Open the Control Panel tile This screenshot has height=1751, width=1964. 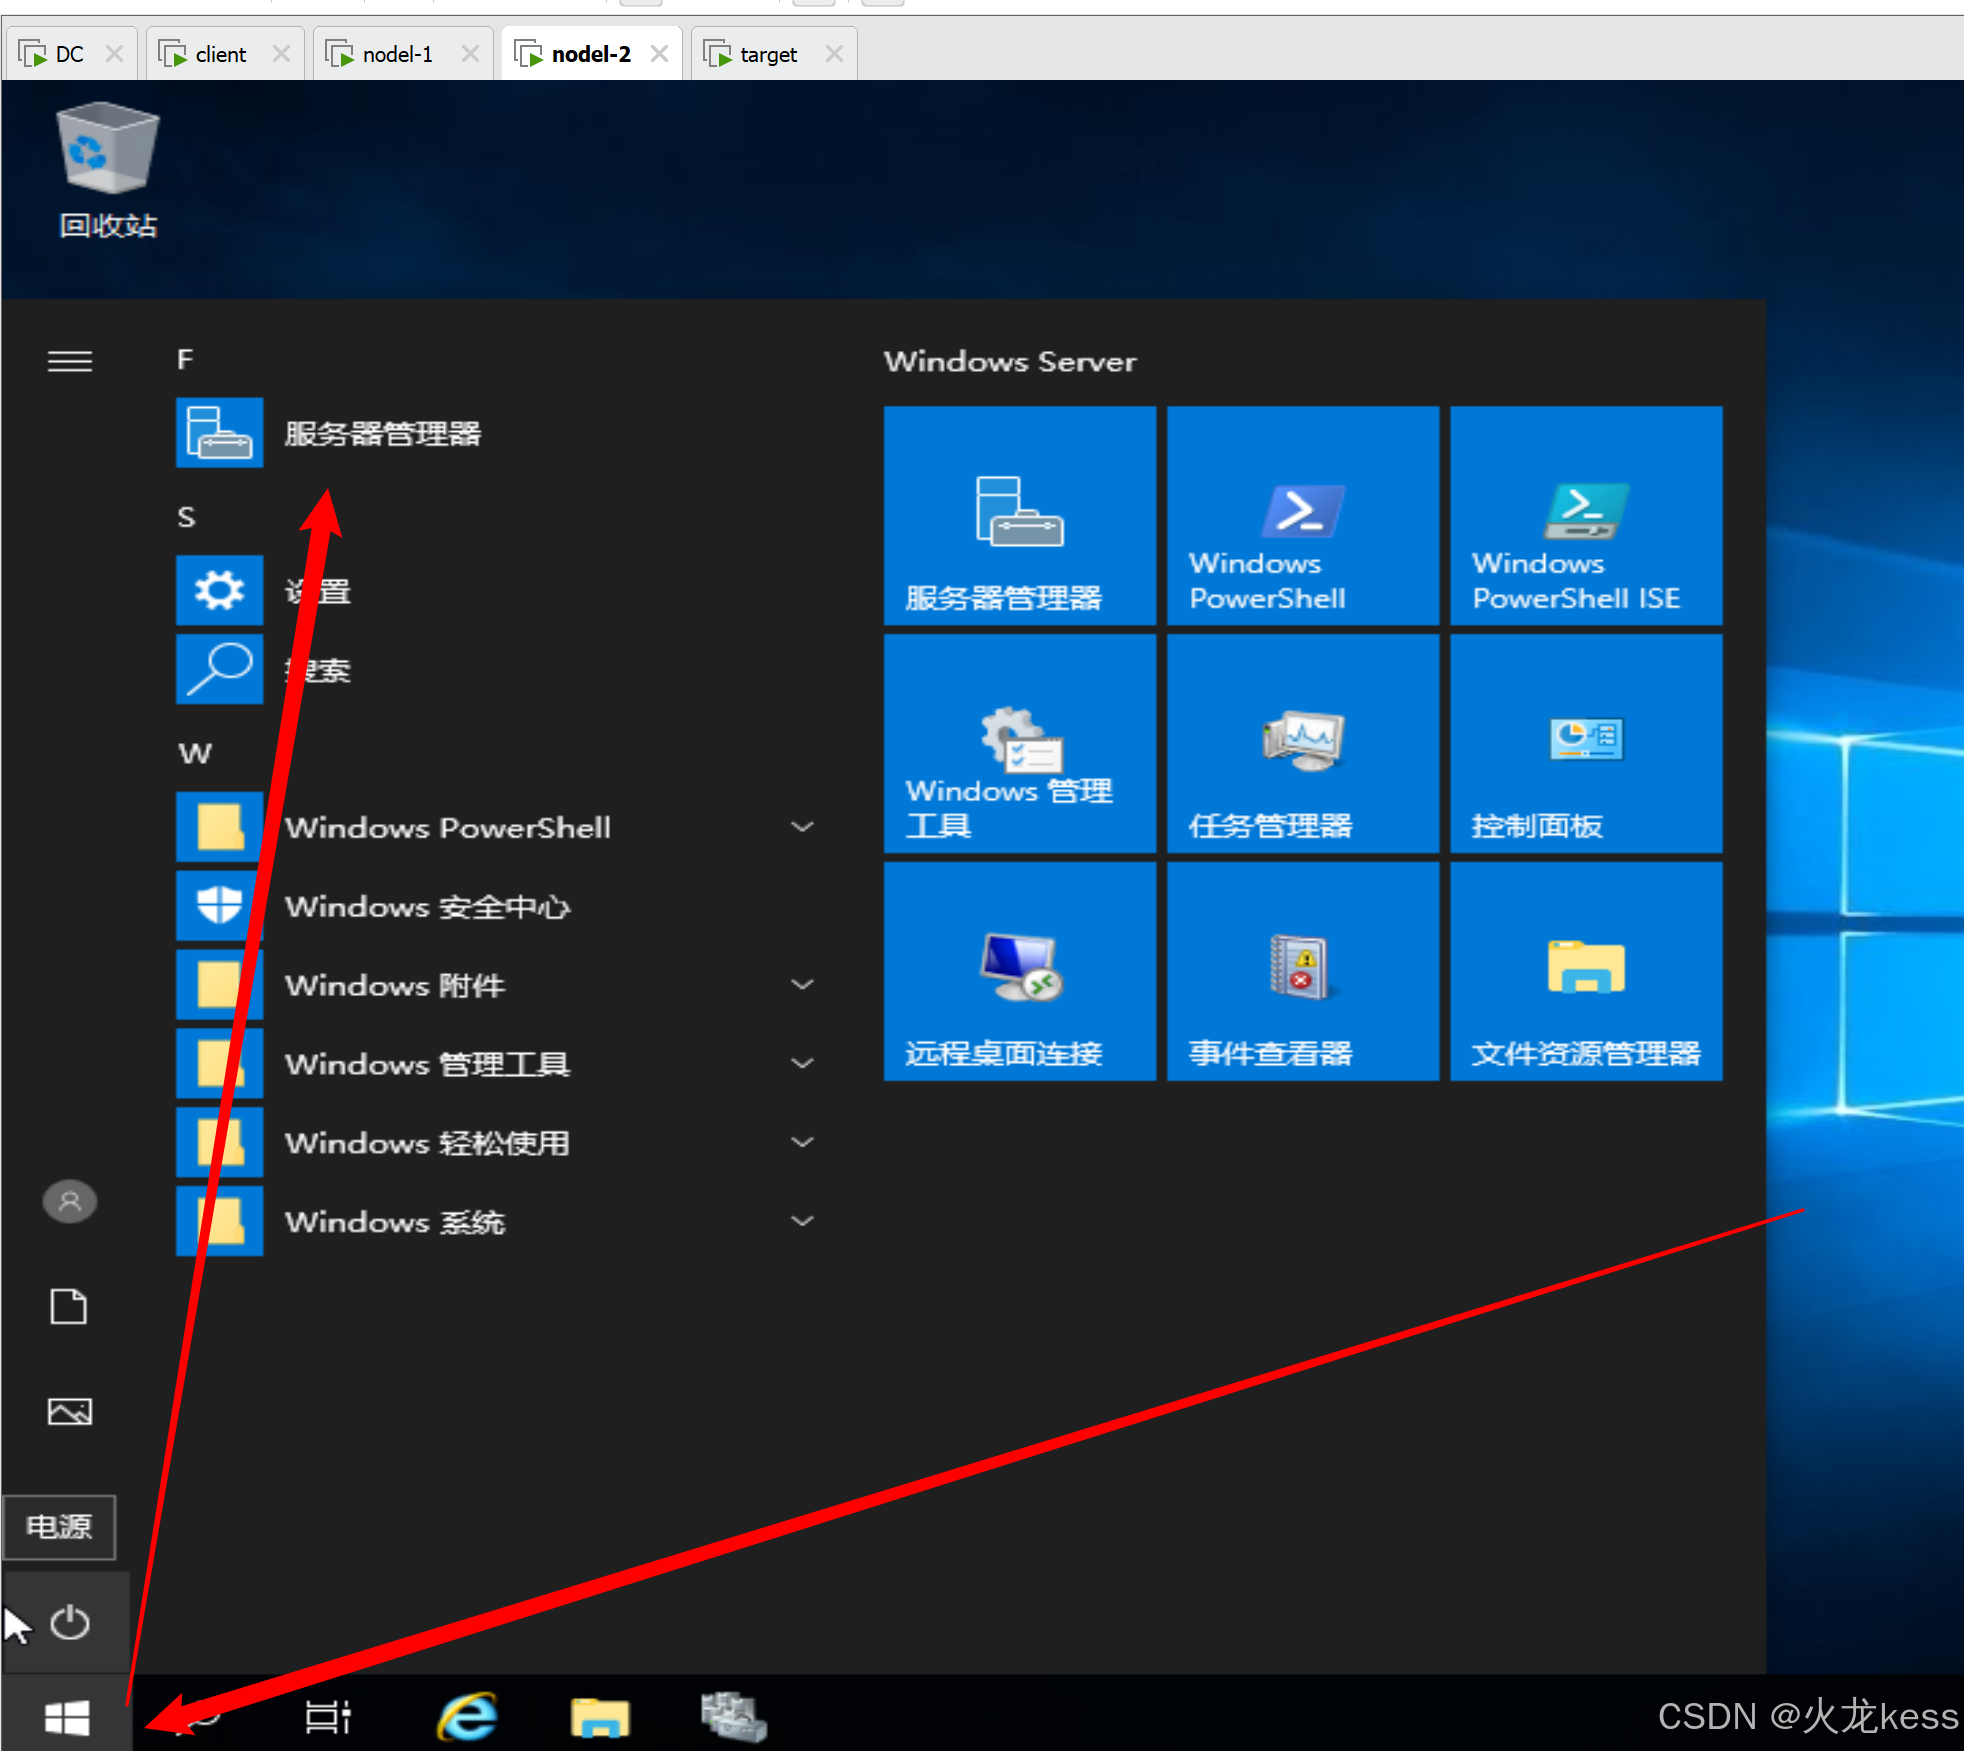click(x=1585, y=743)
